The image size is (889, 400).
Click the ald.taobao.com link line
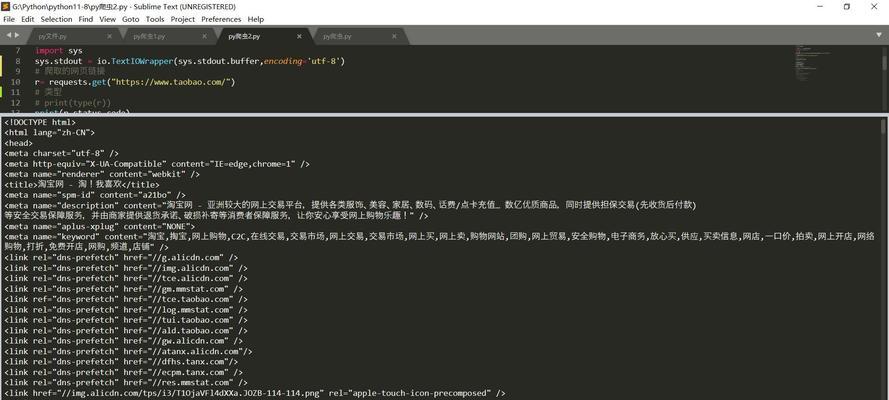[125, 330]
